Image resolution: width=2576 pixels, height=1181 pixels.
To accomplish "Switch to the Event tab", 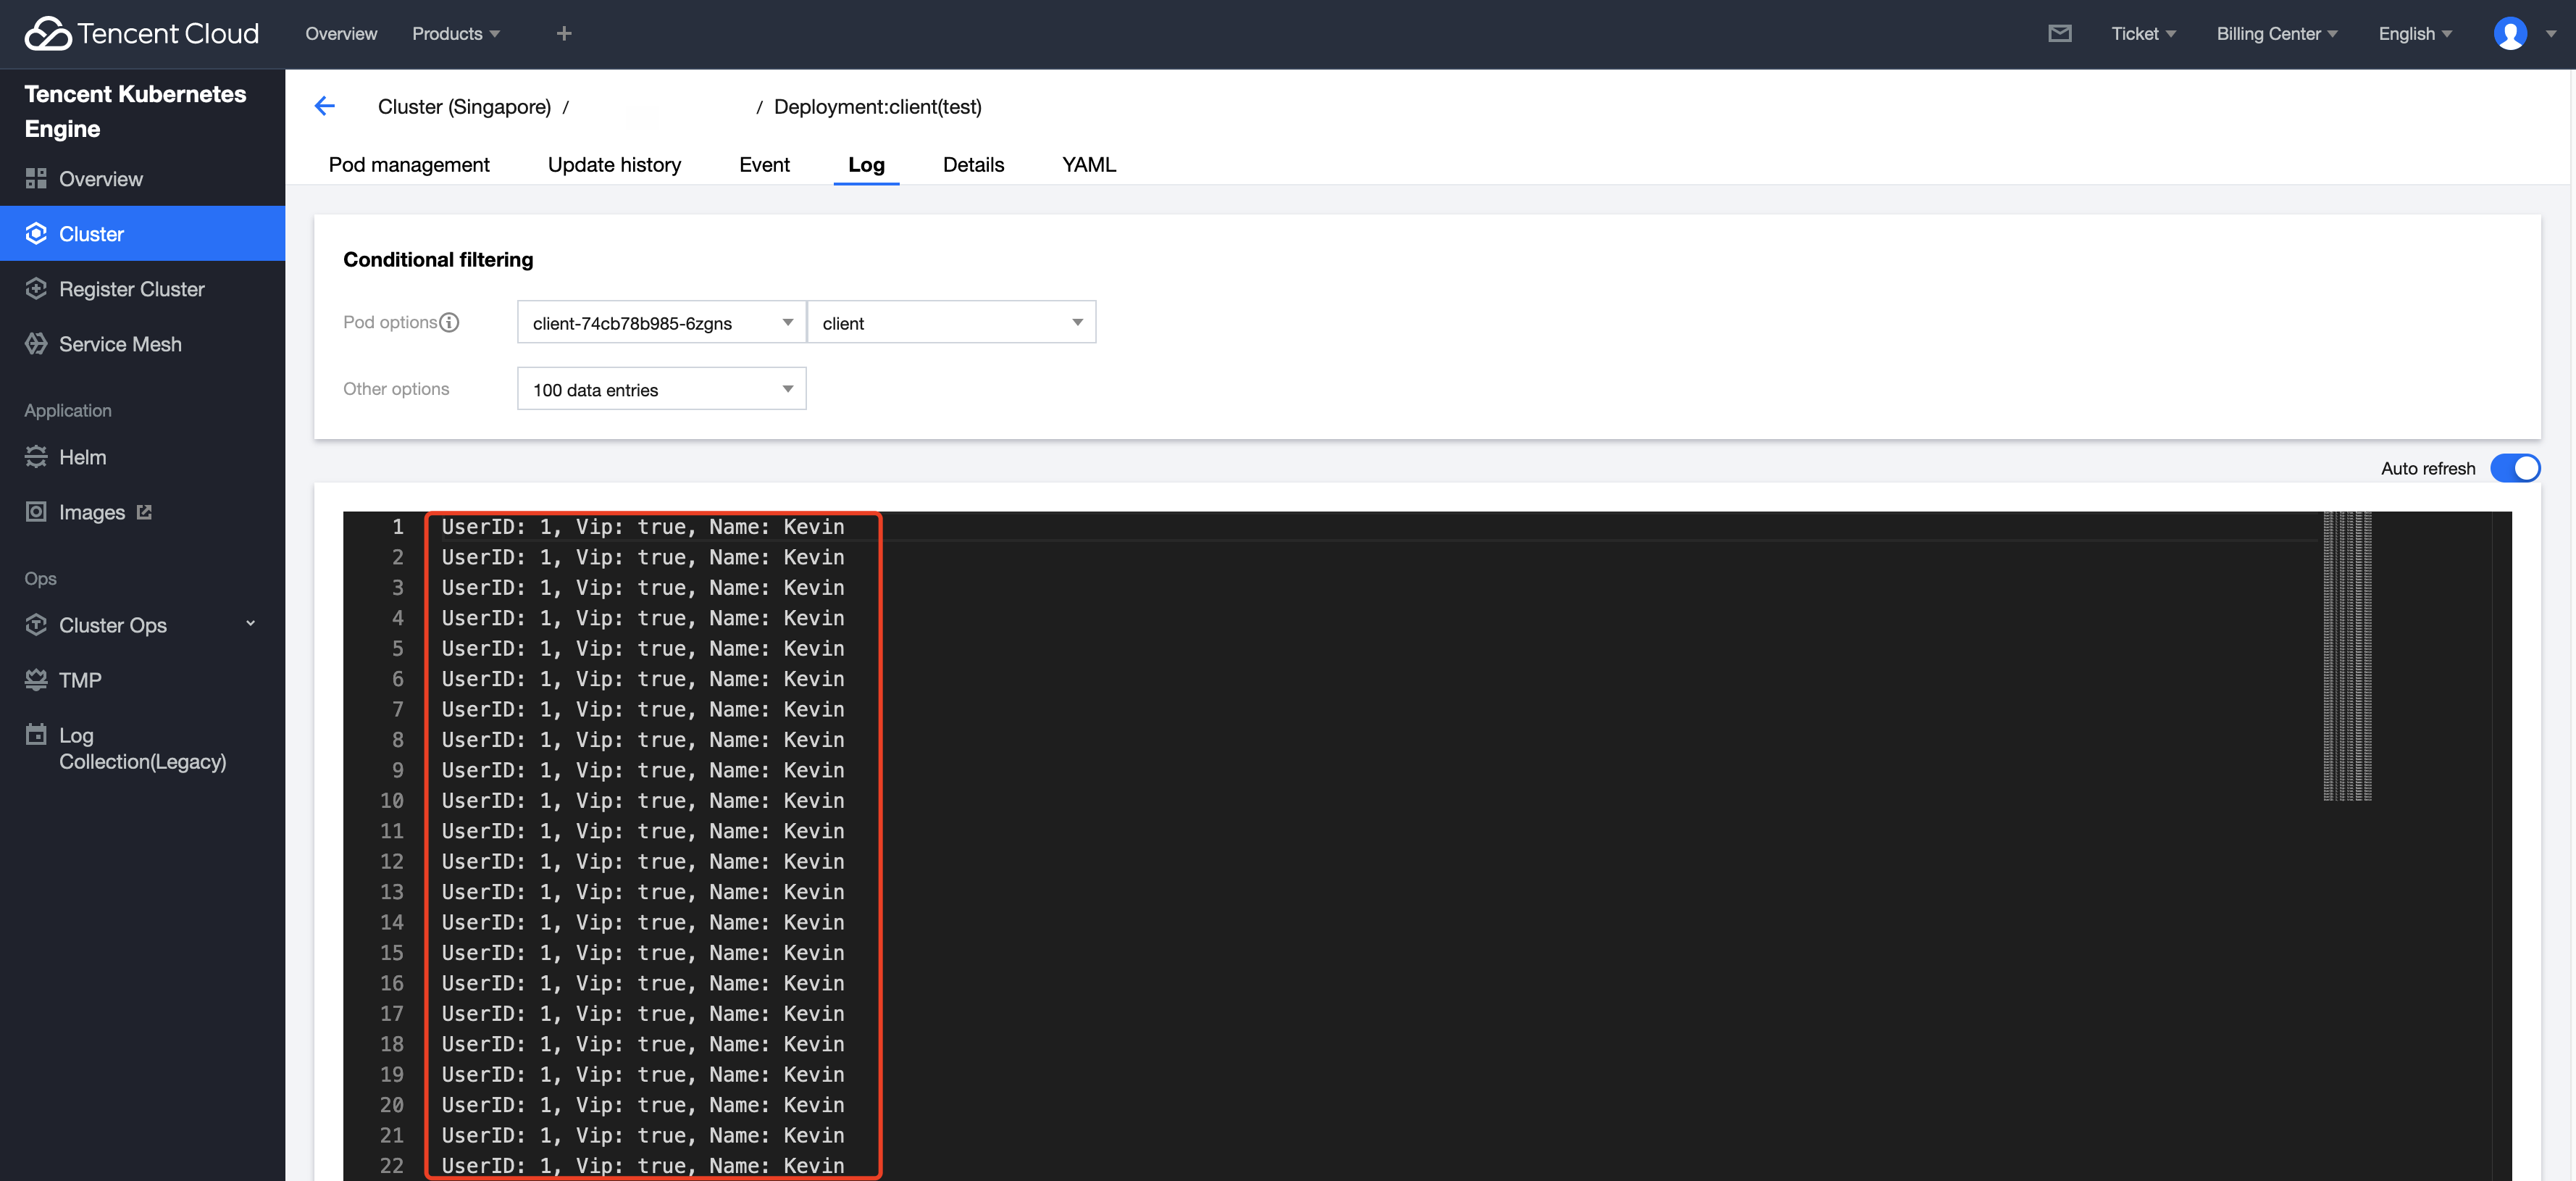I will [764, 165].
